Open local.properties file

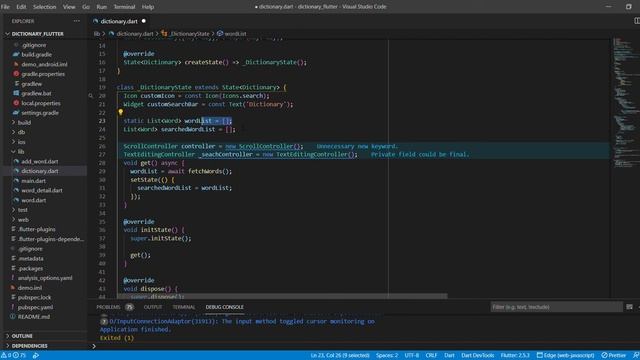point(40,103)
